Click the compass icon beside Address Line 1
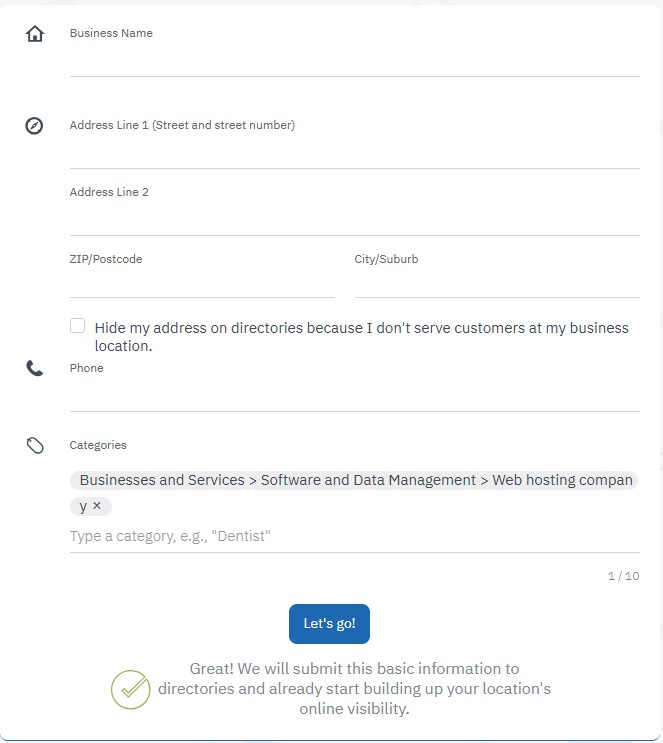The width and height of the screenshot is (663, 743). [x=34, y=126]
